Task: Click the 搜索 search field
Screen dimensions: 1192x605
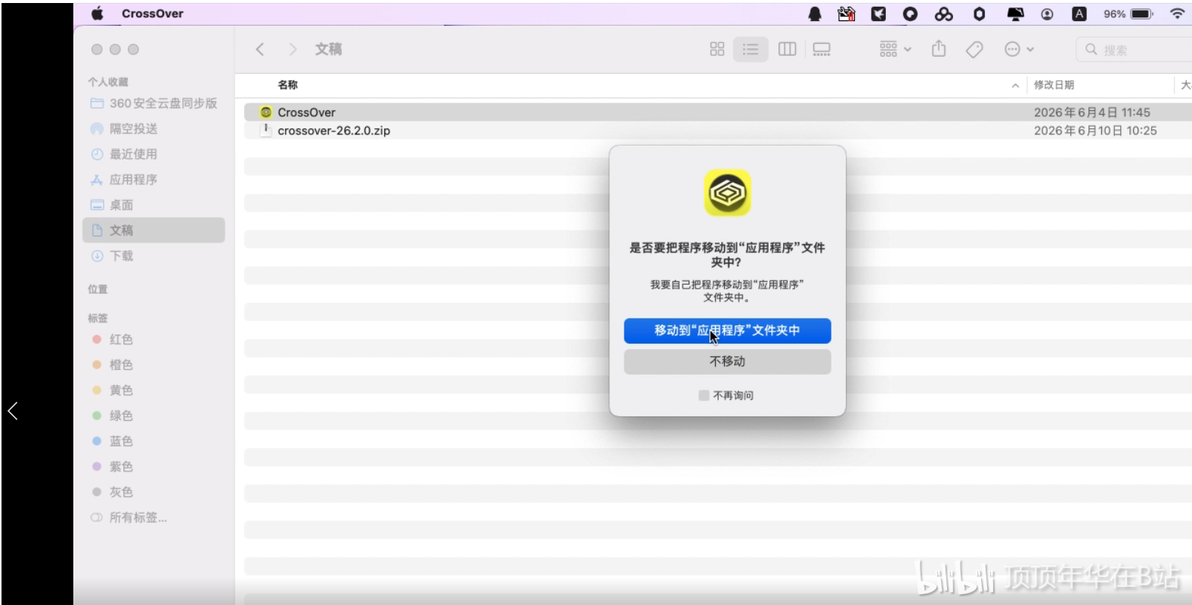Action: (1134, 50)
